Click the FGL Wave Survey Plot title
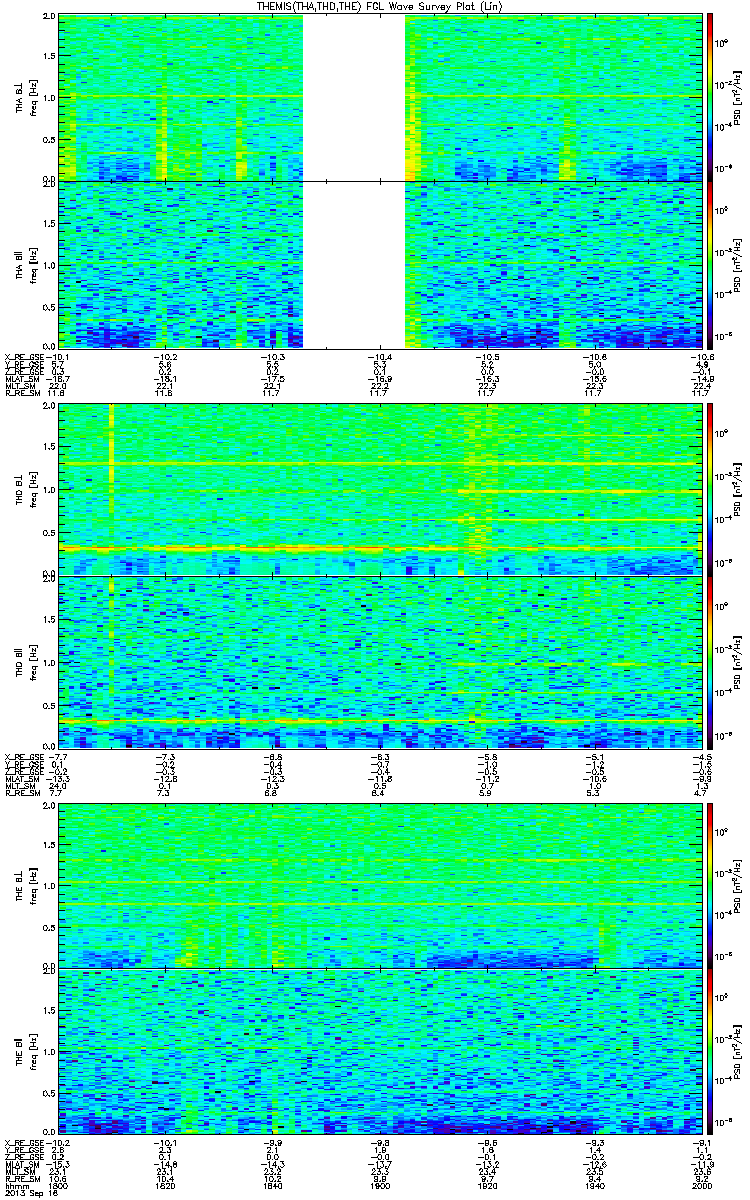This screenshot has height=1200, width=750. tap(378, 7)
